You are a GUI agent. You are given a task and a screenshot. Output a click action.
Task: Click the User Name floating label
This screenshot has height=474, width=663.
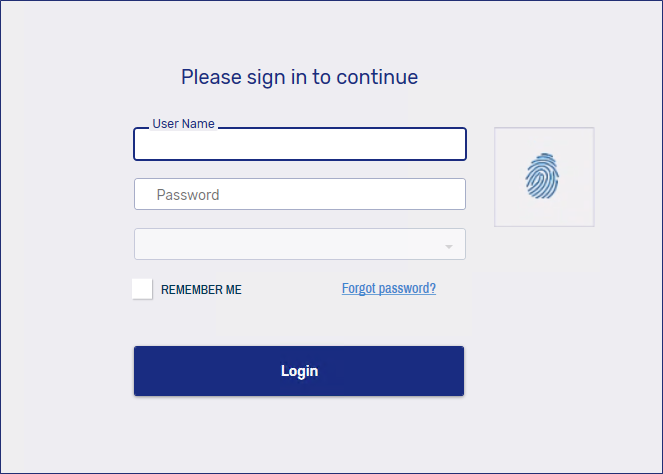183,124
